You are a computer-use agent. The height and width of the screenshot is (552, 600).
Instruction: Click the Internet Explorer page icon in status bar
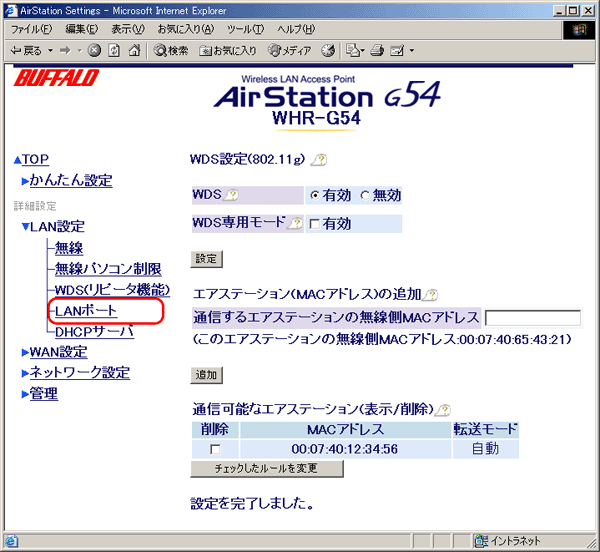point(11,541)
